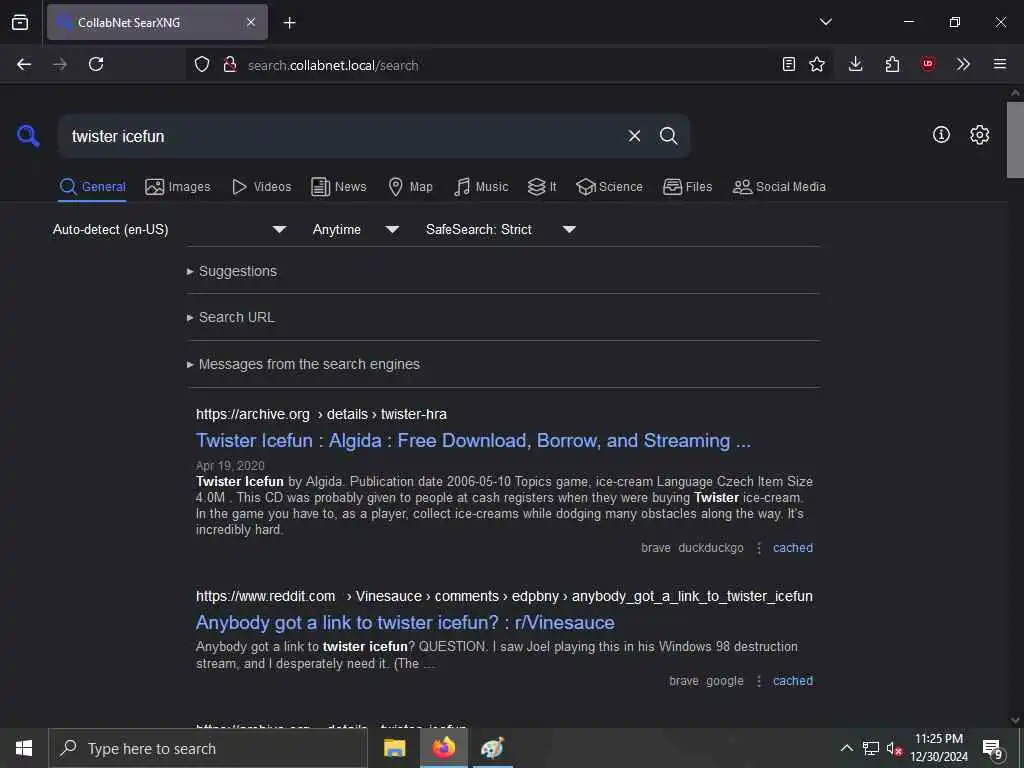Screen dimensions: 1024x768
Task: Open the Auto-detect (en-US) language dropdown
Action: click(170, 229)
